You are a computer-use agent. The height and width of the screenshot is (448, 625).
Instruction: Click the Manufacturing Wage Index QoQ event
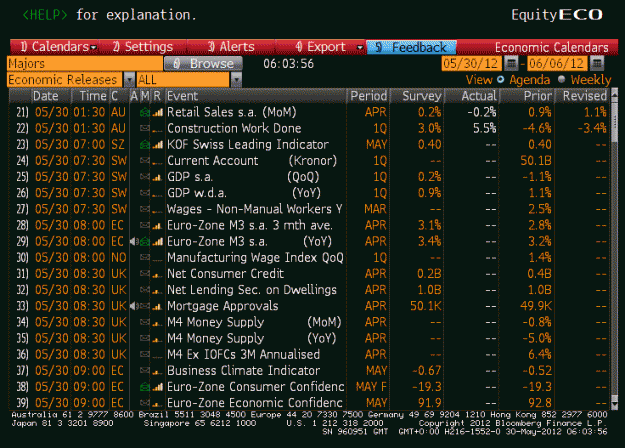coord(255,257)
